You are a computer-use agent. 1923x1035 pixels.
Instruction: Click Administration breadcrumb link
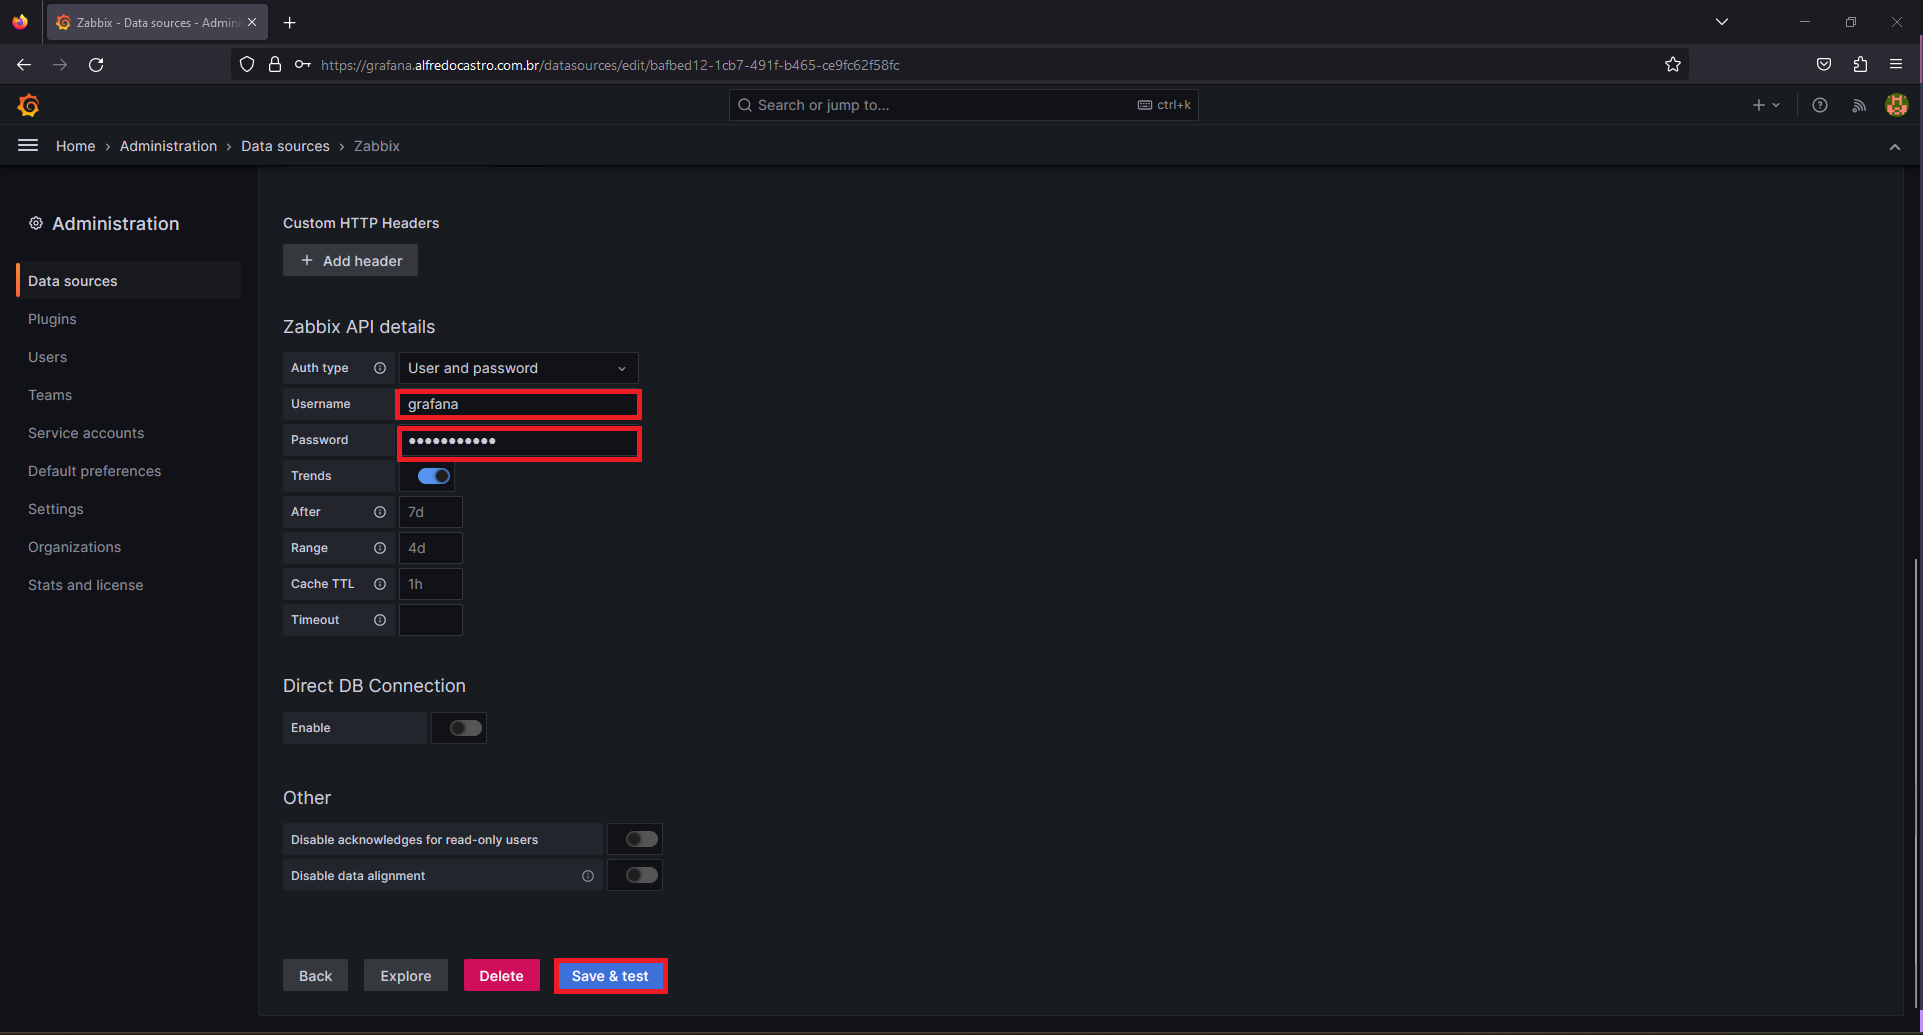tap(168, 146)
